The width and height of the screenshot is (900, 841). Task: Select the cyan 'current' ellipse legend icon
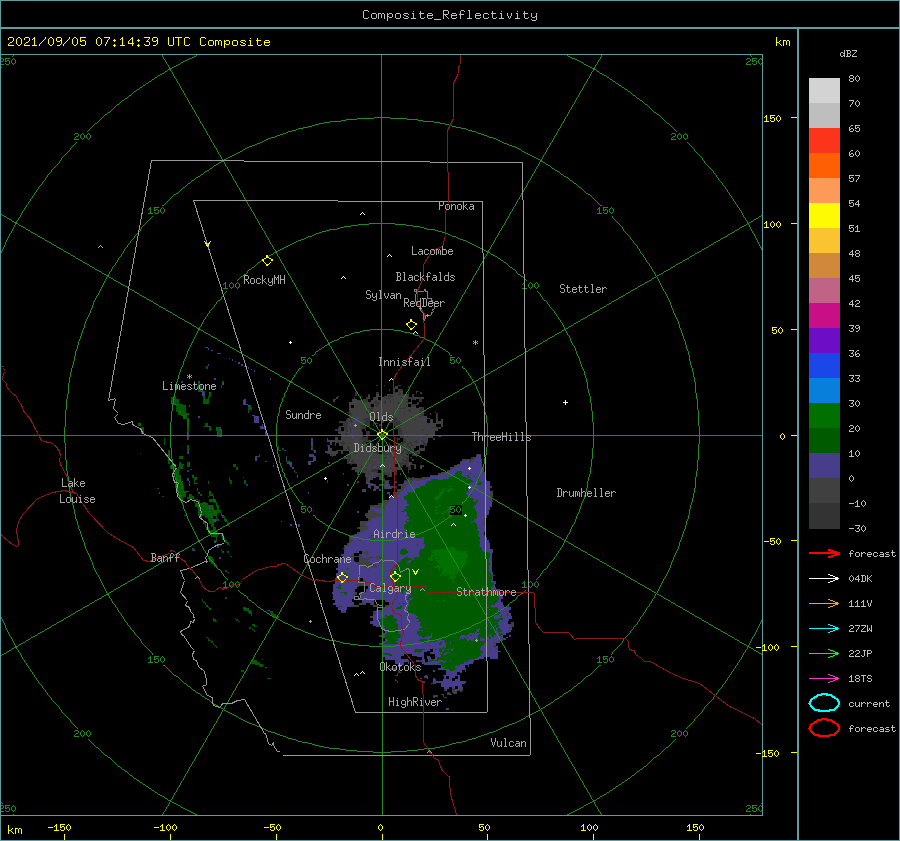pos(824,703)
